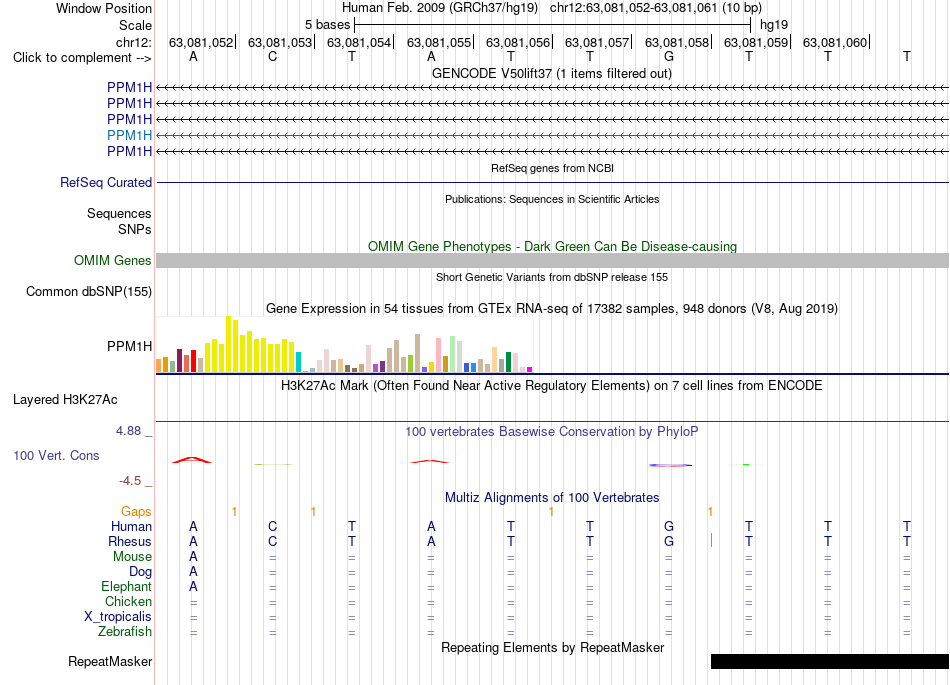Click the 'SNPs' track label
Screen dimensions: 950x685
[135, 230]
